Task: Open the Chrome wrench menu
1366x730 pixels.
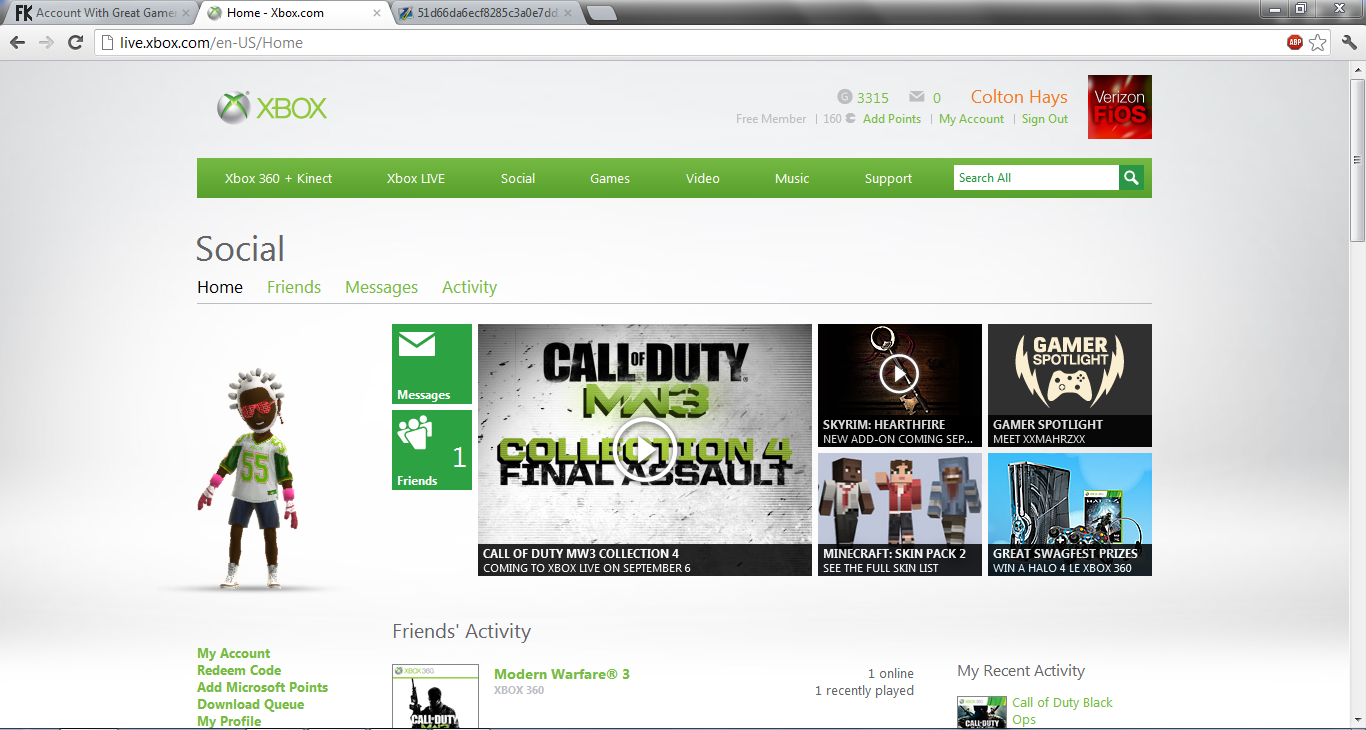Action: pos(1349,42)
